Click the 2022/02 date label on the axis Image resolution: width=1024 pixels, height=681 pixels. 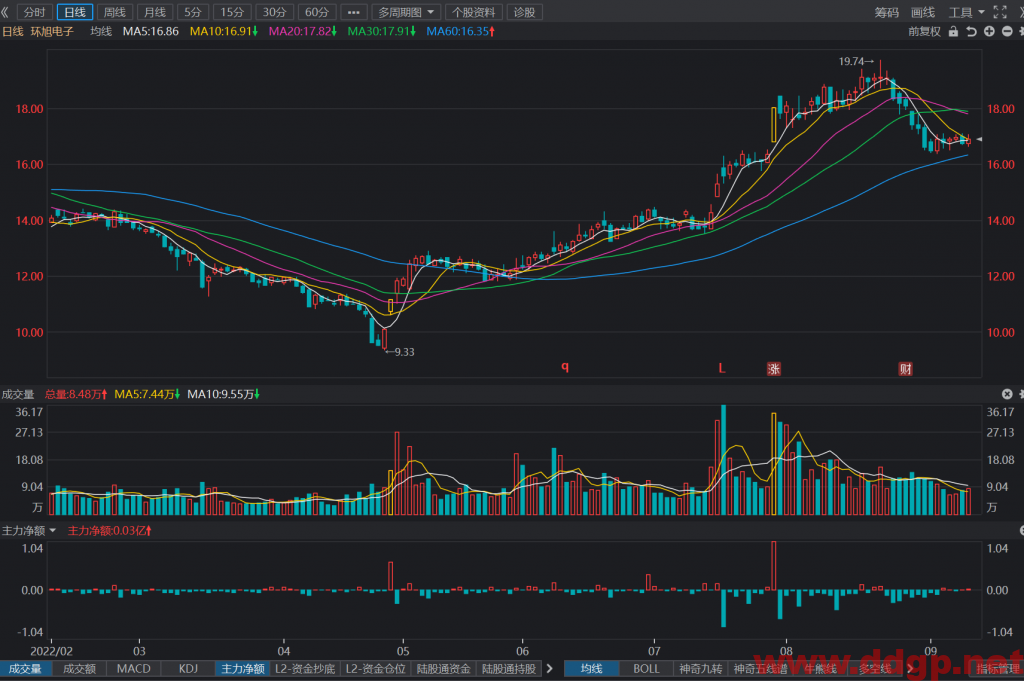point(52,651)
